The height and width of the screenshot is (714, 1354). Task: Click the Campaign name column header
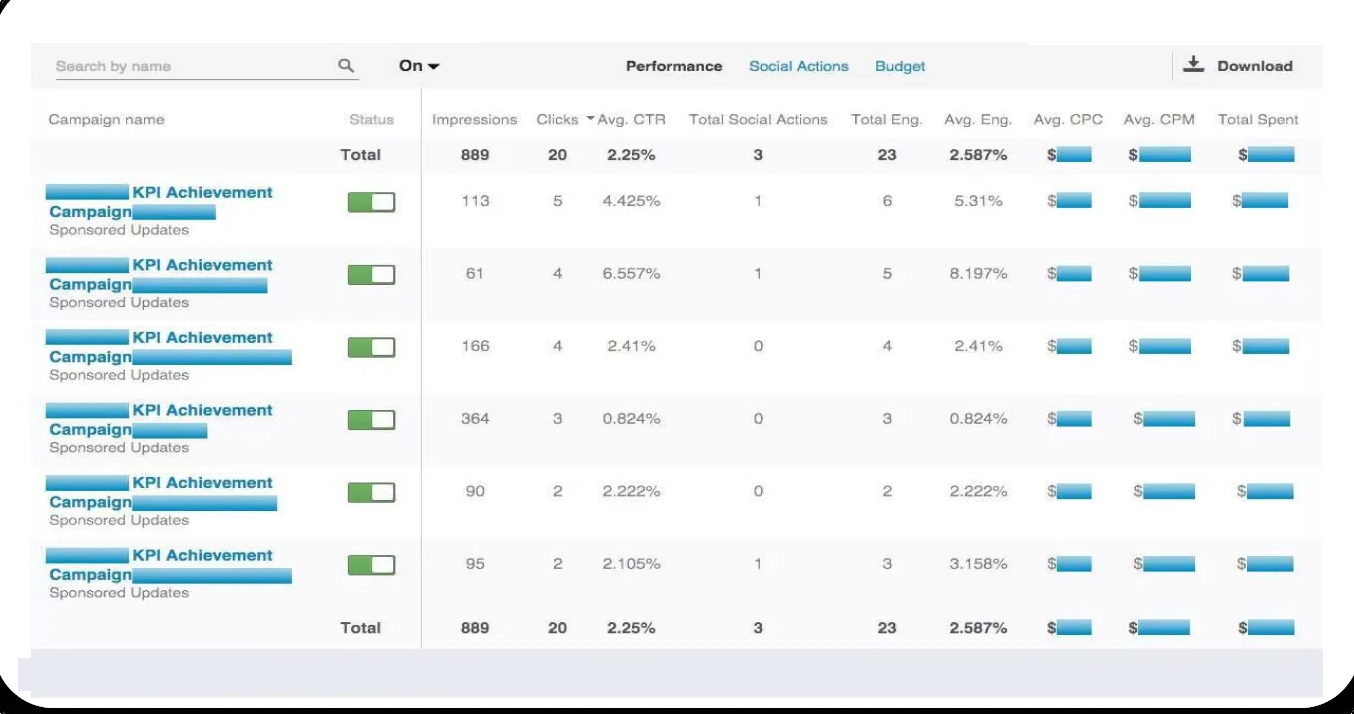(x=106, y=119)
